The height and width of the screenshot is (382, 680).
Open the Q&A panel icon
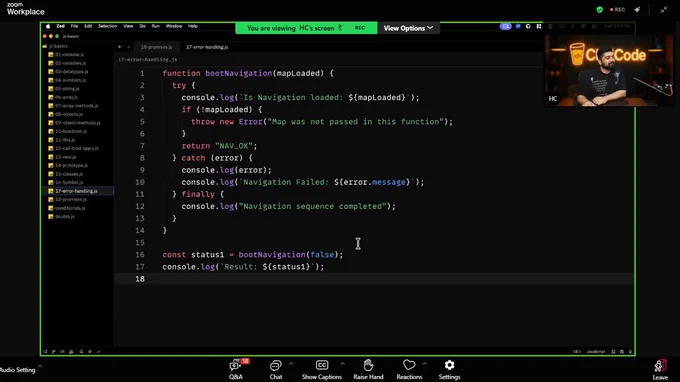pos(235,366)
